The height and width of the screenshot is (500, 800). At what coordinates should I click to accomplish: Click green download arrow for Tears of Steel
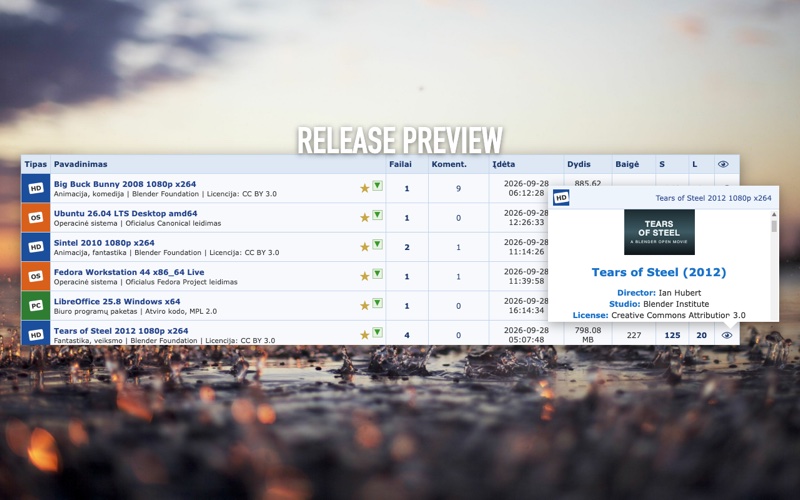pyautogui.click(x=378, y=332)
